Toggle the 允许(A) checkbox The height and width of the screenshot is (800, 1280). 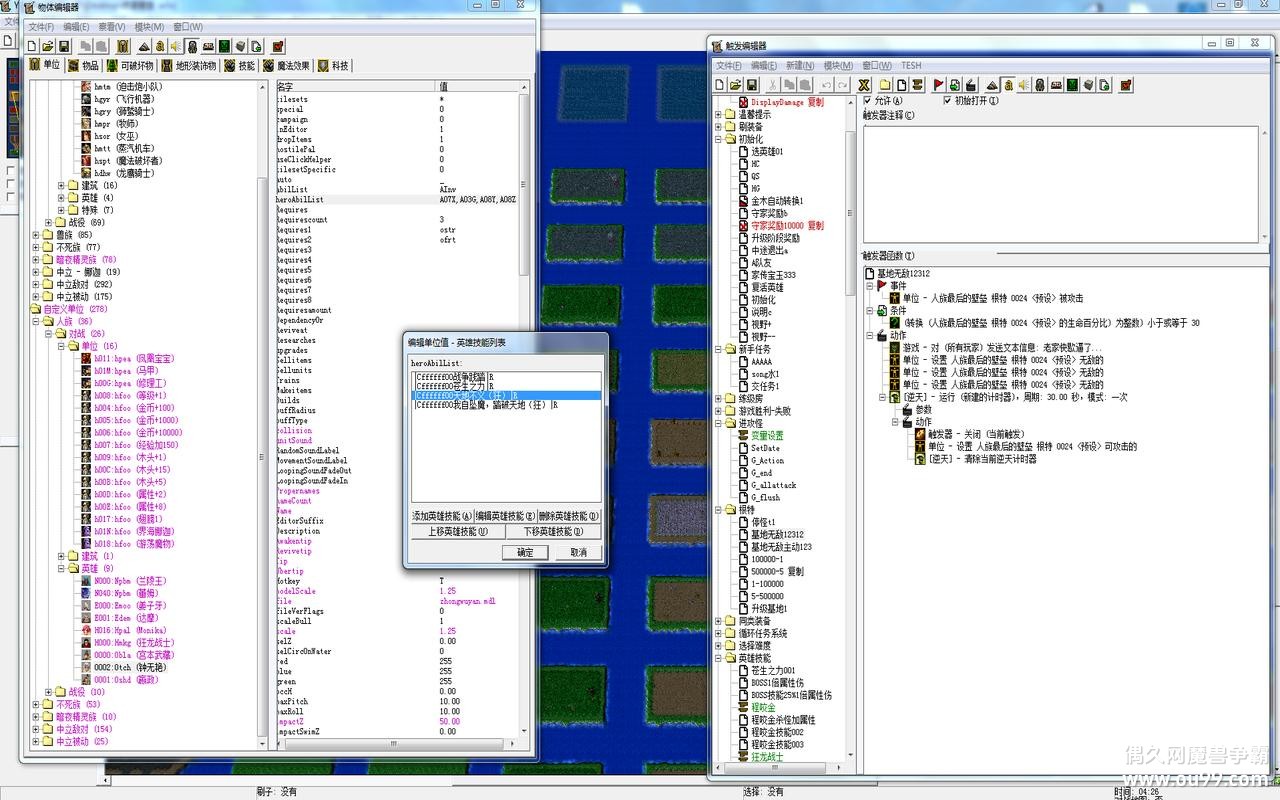pos(867,101)
